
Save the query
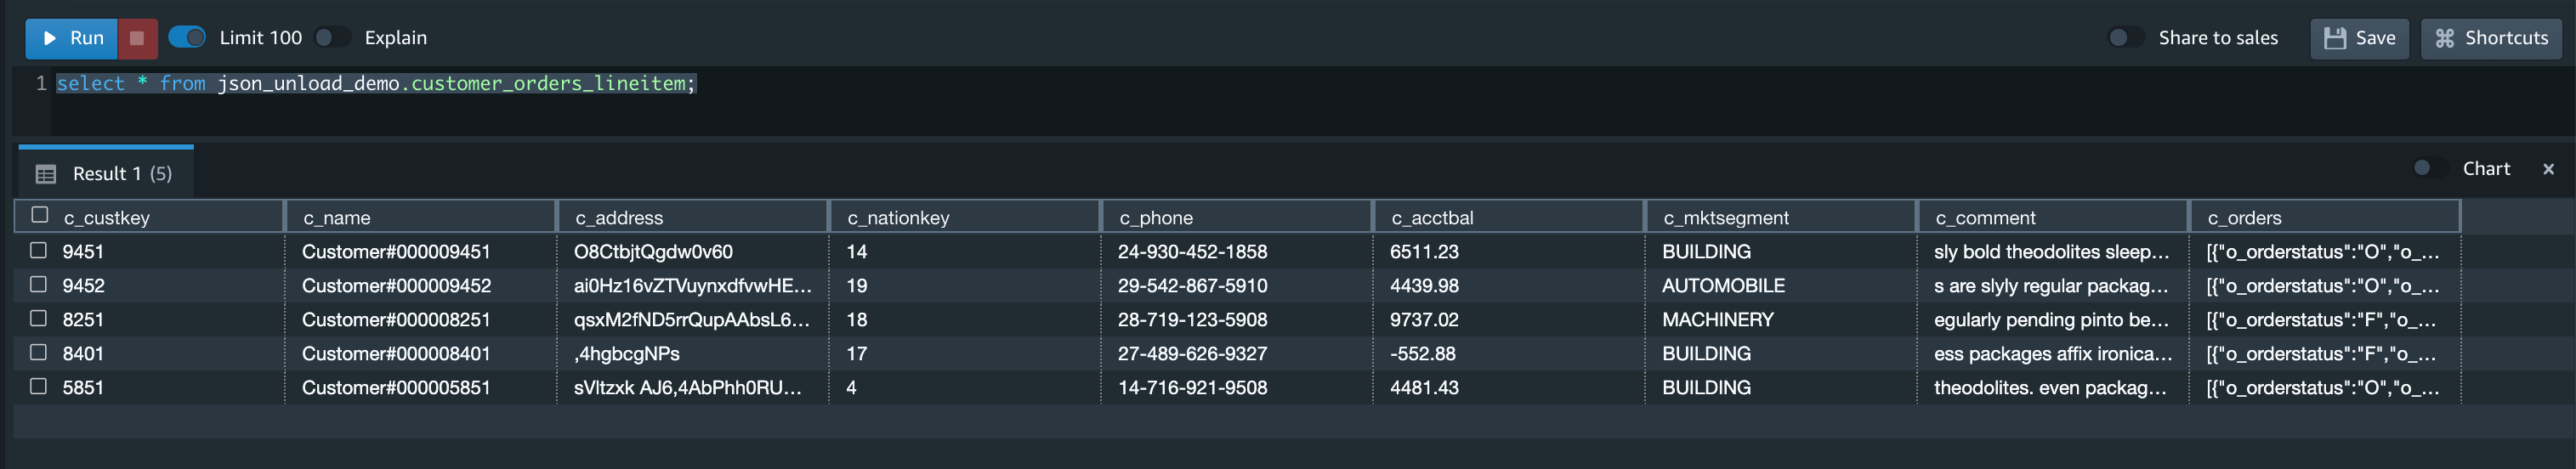[x=2358, y=38]
